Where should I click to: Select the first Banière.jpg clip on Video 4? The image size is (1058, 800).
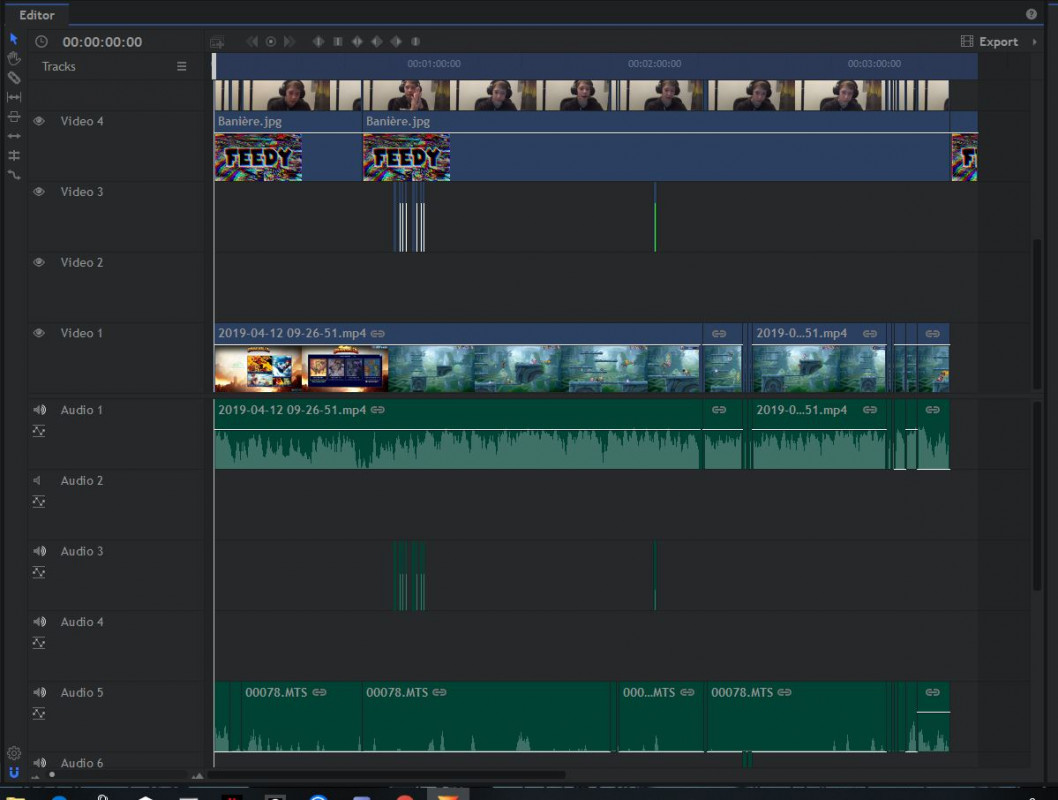[x=288, y=146]
